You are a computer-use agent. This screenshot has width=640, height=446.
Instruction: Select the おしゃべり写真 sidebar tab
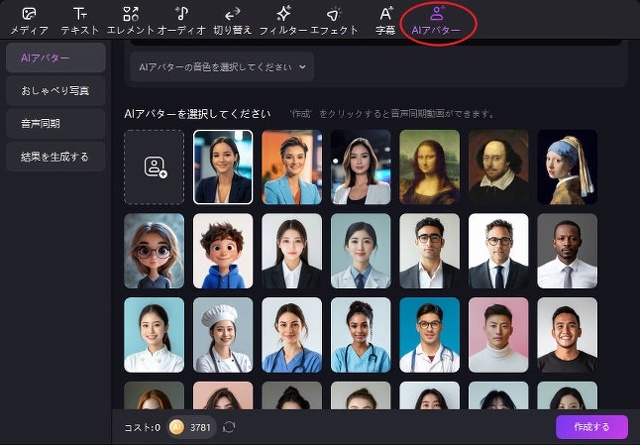coord(56,91)
